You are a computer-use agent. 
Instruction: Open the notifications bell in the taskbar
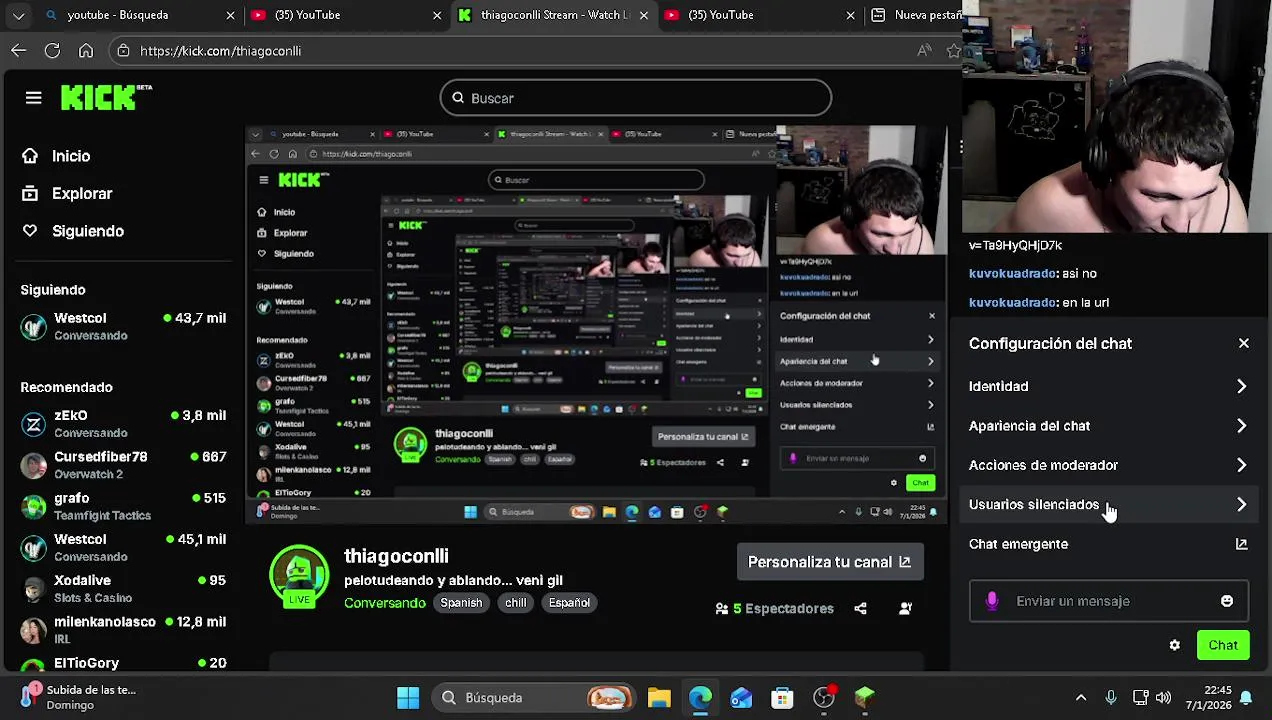1246,697
